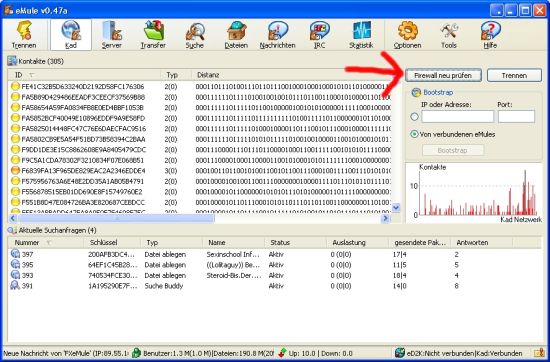Select contact FE41C32B5D633240D2192D58FC176306
This screenshot has height=362, width=550.
200,86
